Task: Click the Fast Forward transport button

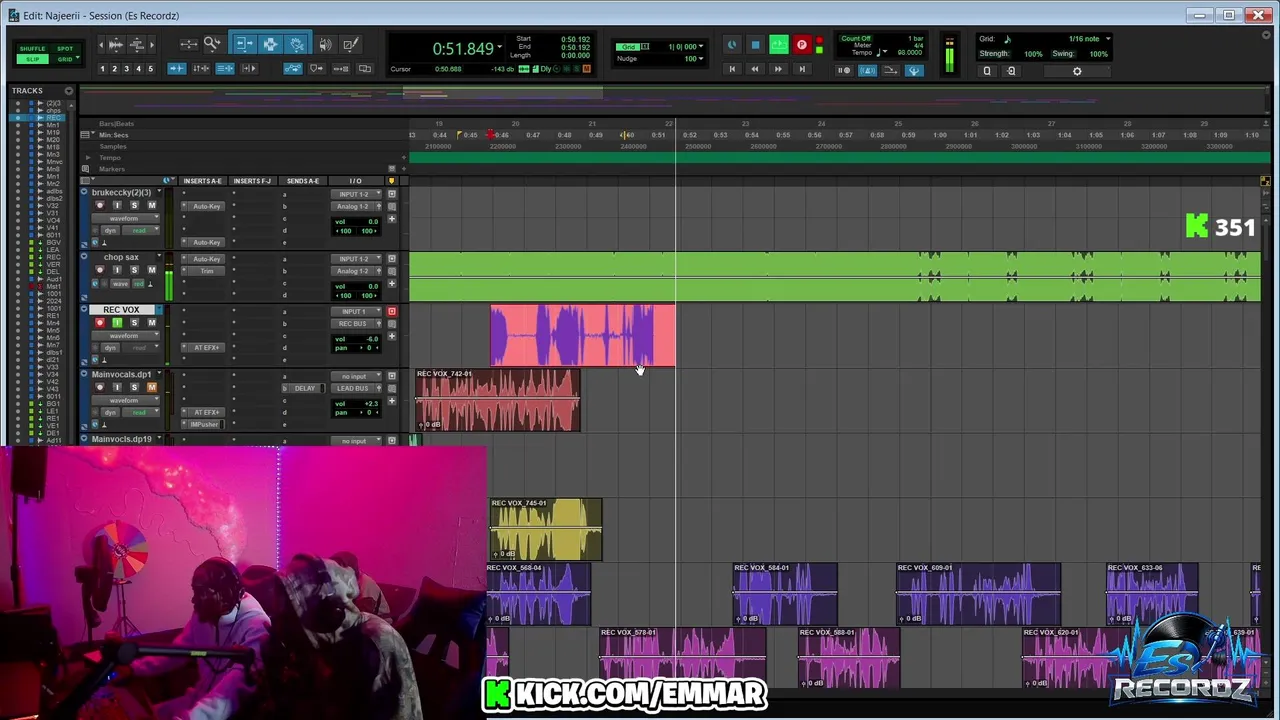Action: [778, 69]
